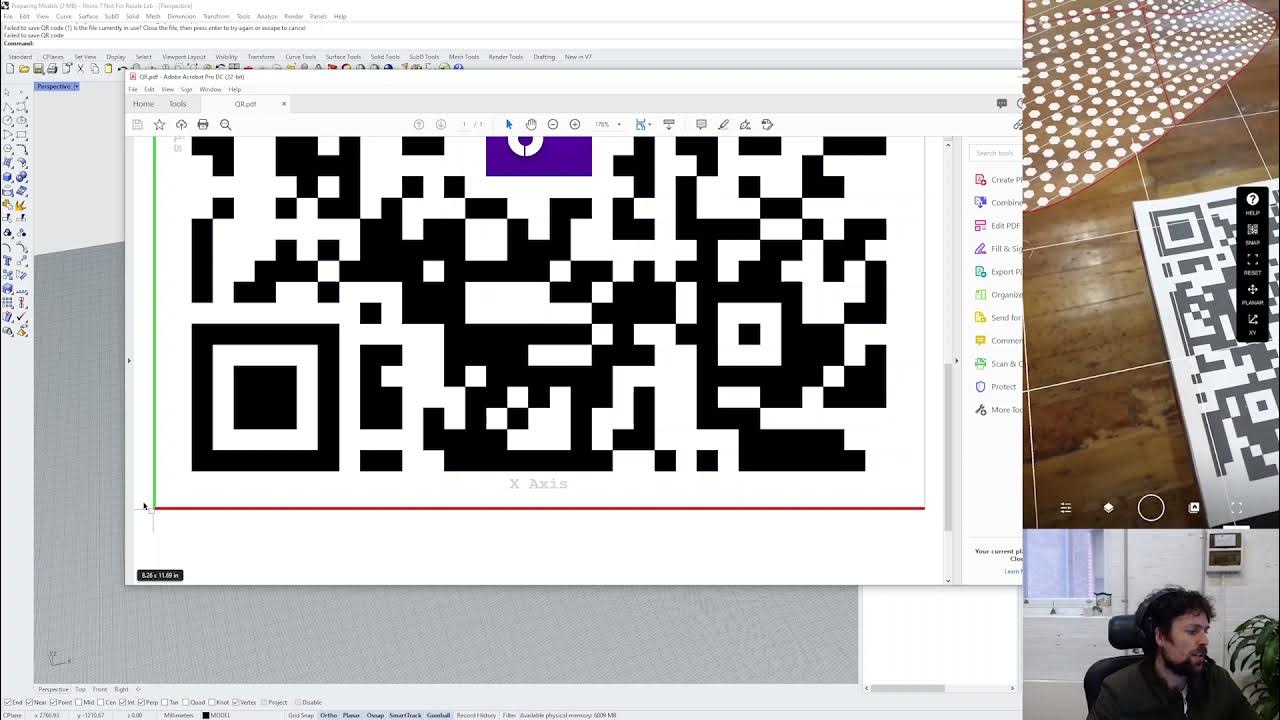
Task: Activate the Acrobat hand pan tool
Action: tap(531, 124)
